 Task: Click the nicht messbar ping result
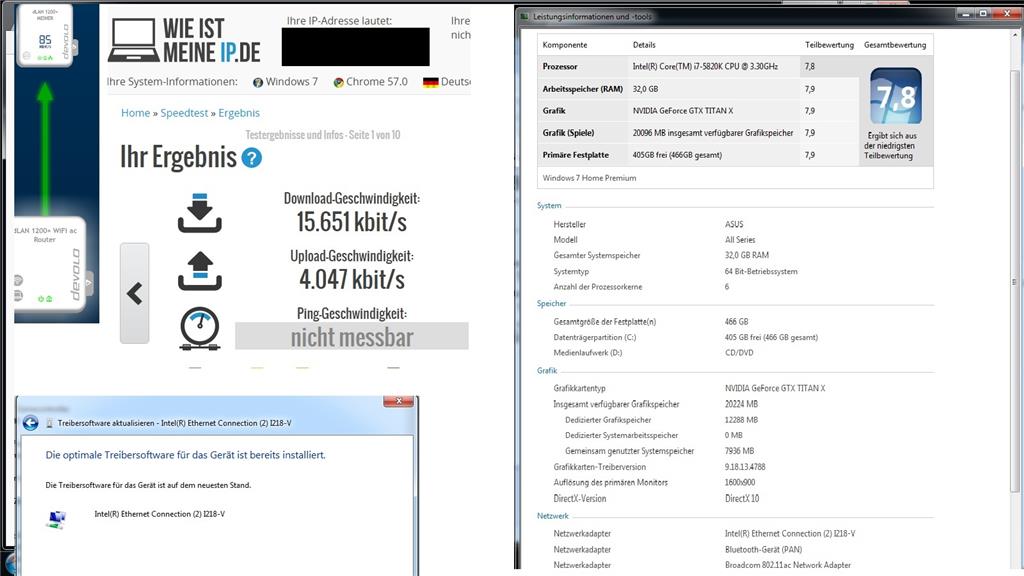click(x=351, y=336)
